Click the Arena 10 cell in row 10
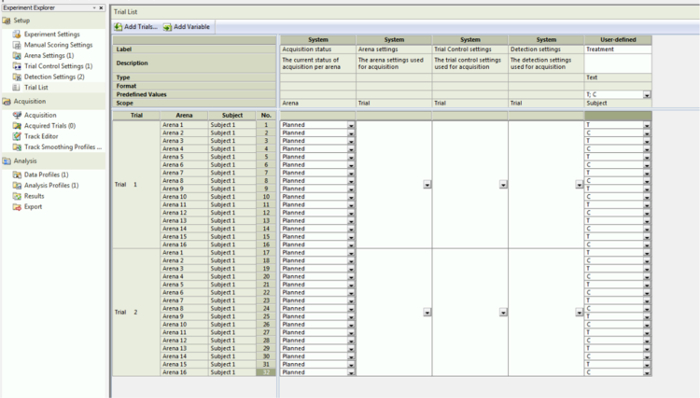Viewport: 700px width, 398px height. click(184, 197)
